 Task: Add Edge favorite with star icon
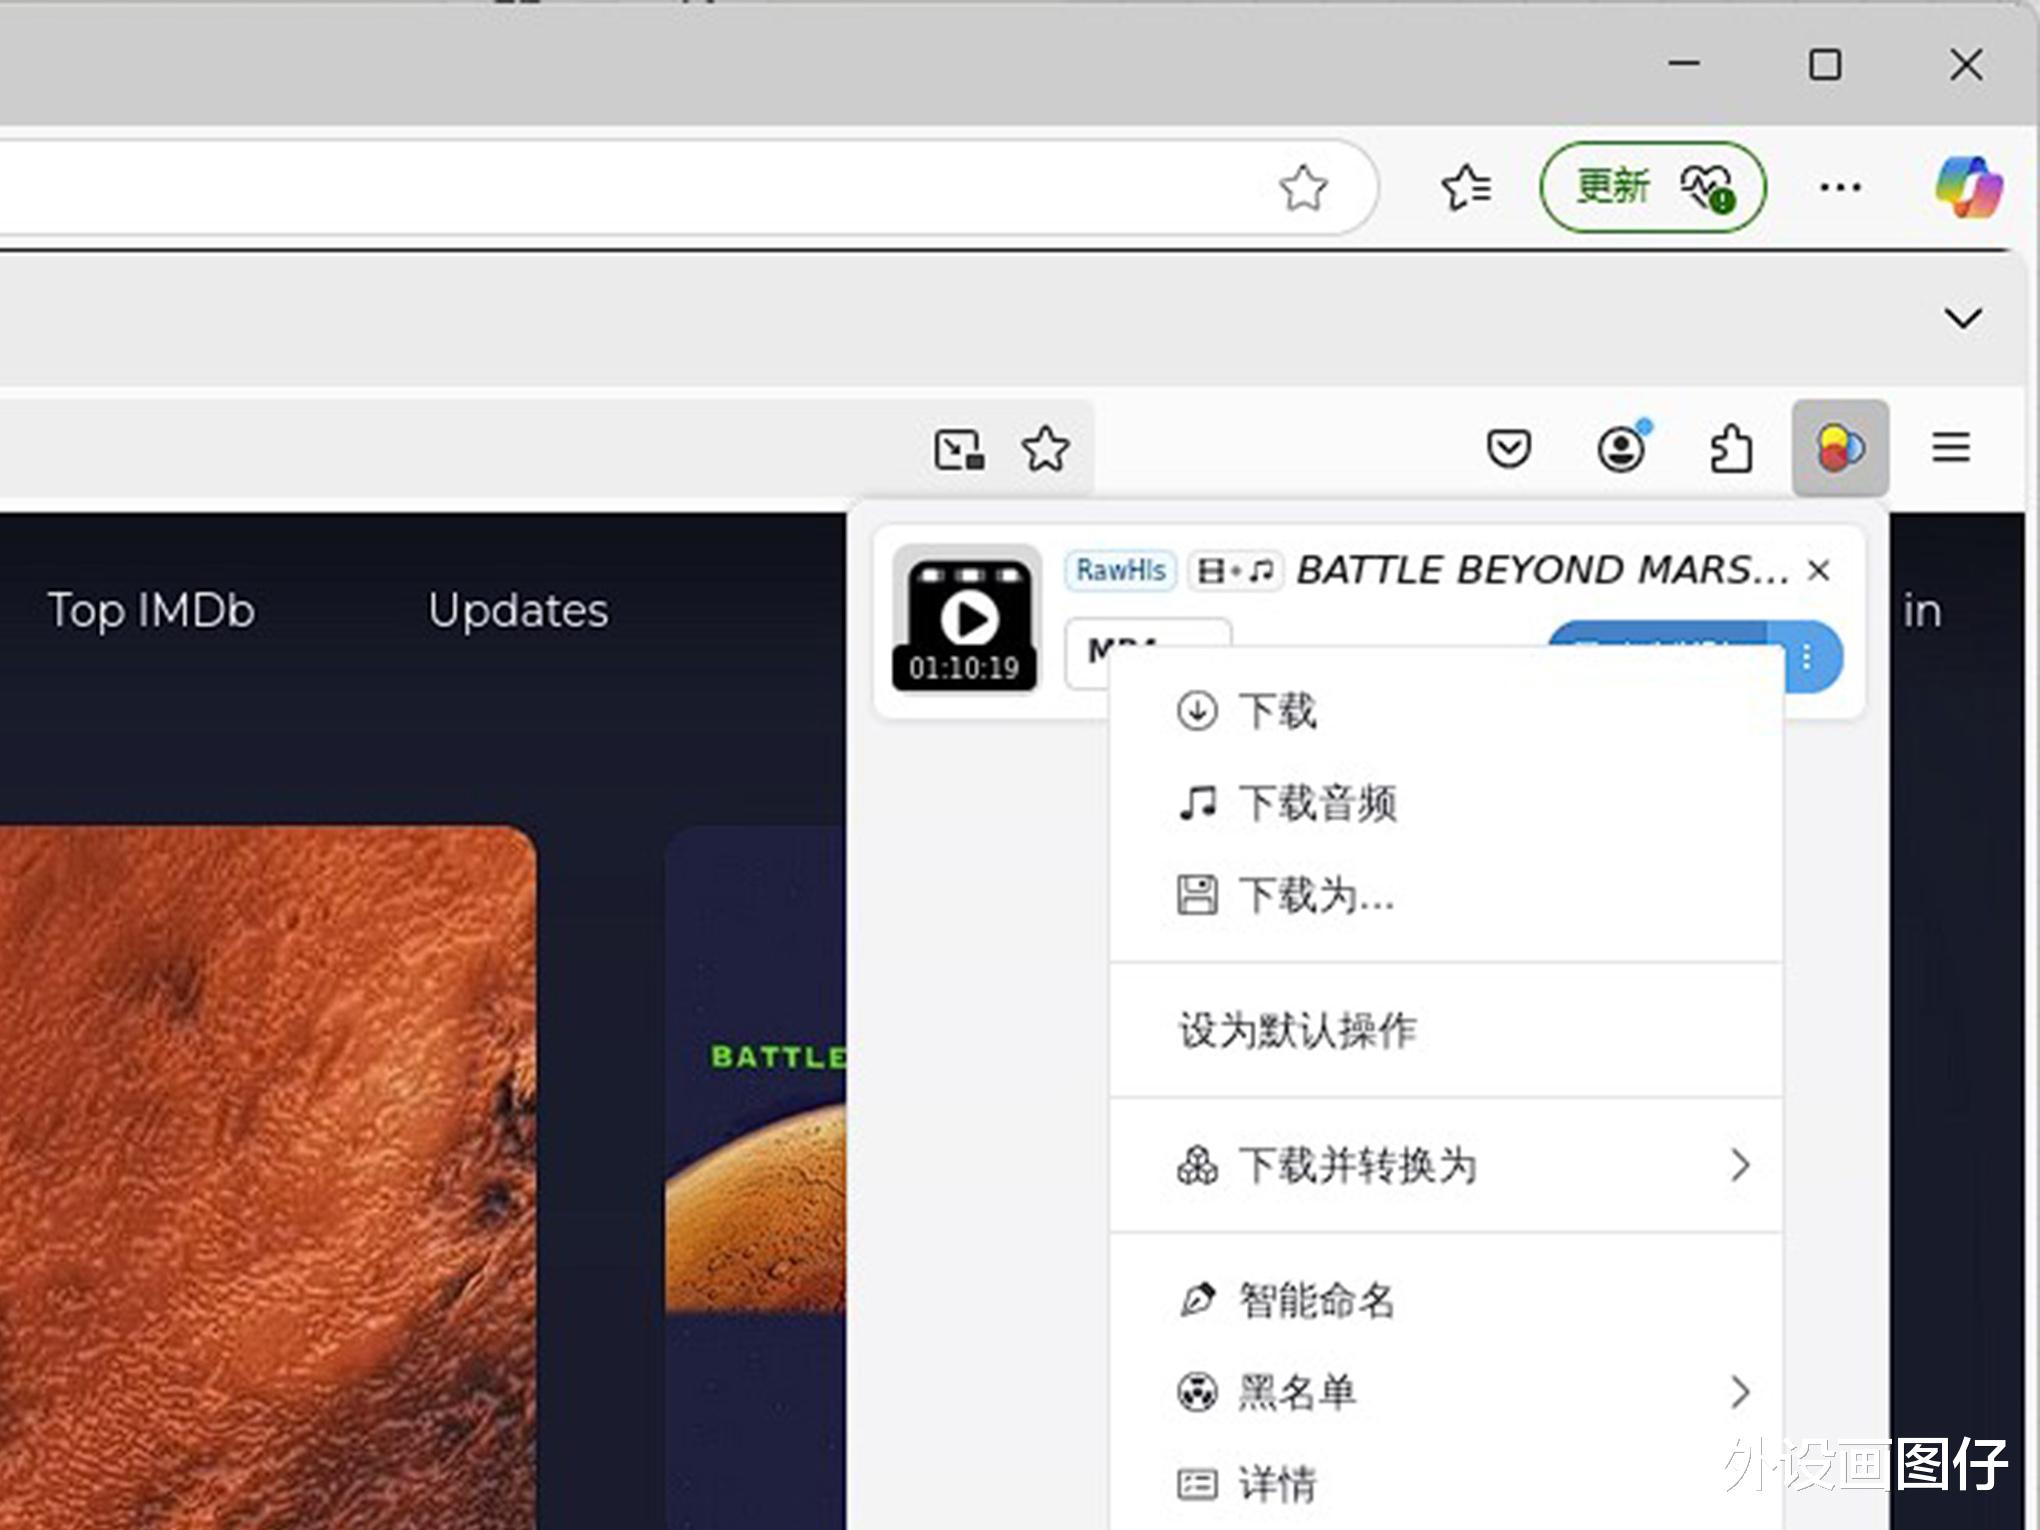coord(1303,187)
